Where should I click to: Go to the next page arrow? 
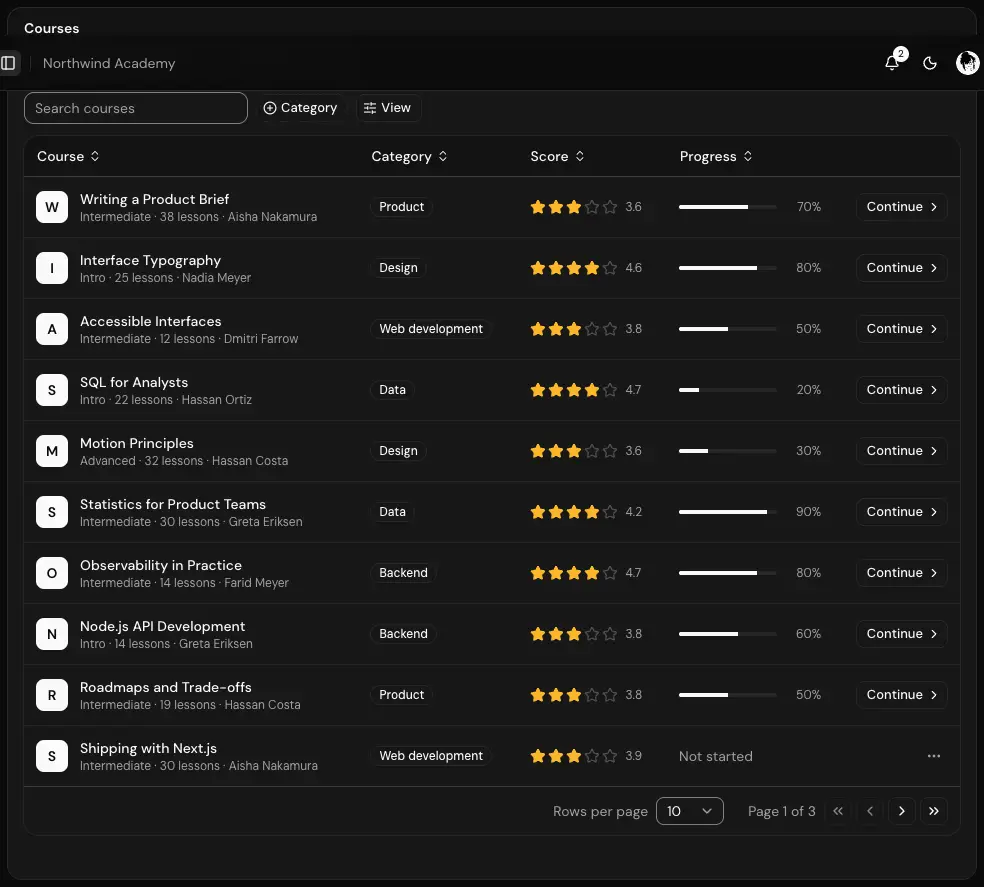(x=901, y=811)
